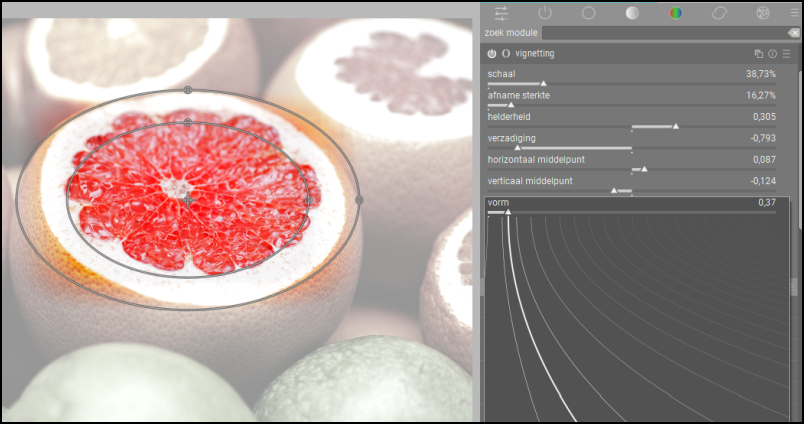
Task: Select the outer ellipse right handle
Action: [x=359, y=199]
